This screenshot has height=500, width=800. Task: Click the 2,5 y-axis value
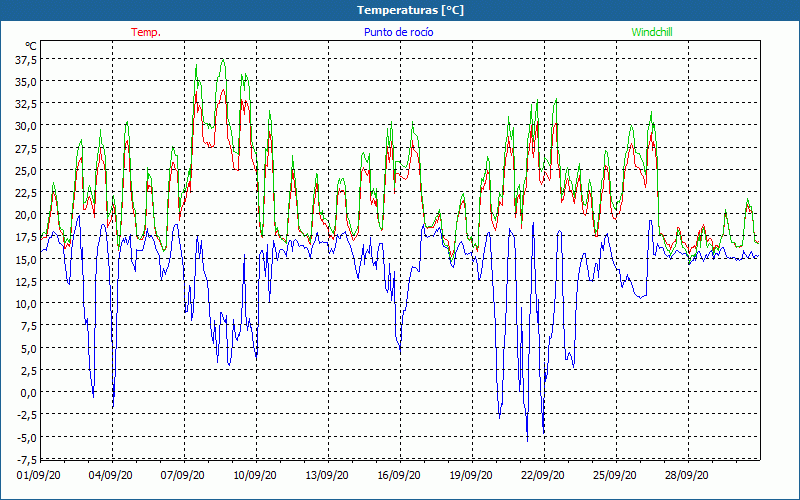click(29, 370)
